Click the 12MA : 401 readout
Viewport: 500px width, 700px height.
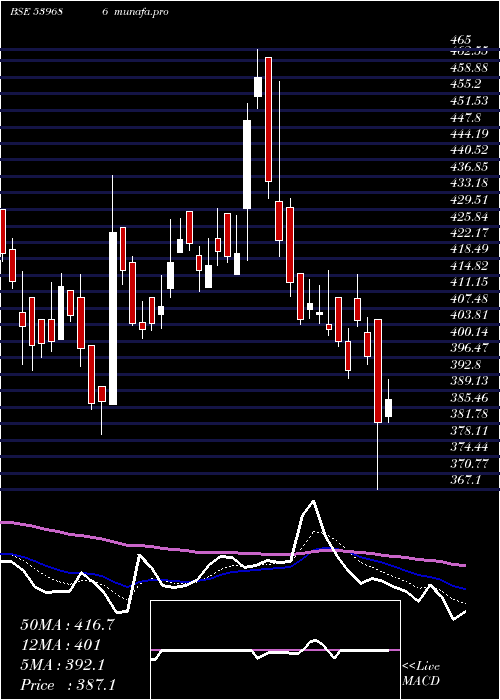pos(60,645)
